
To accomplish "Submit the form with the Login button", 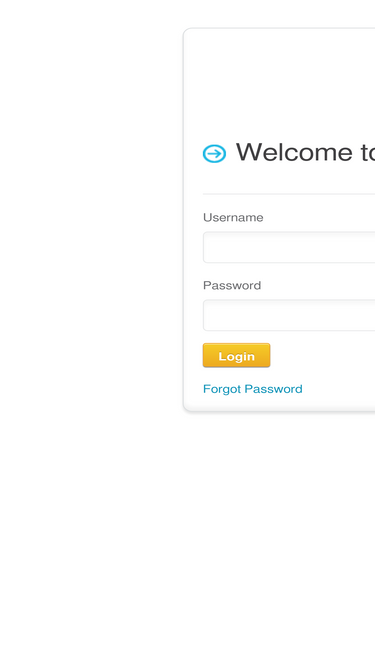I will click(x=236, y=355).
